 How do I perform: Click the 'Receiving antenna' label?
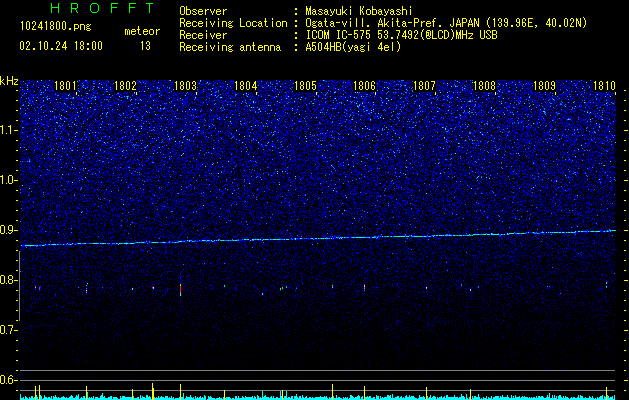point(230,47)
